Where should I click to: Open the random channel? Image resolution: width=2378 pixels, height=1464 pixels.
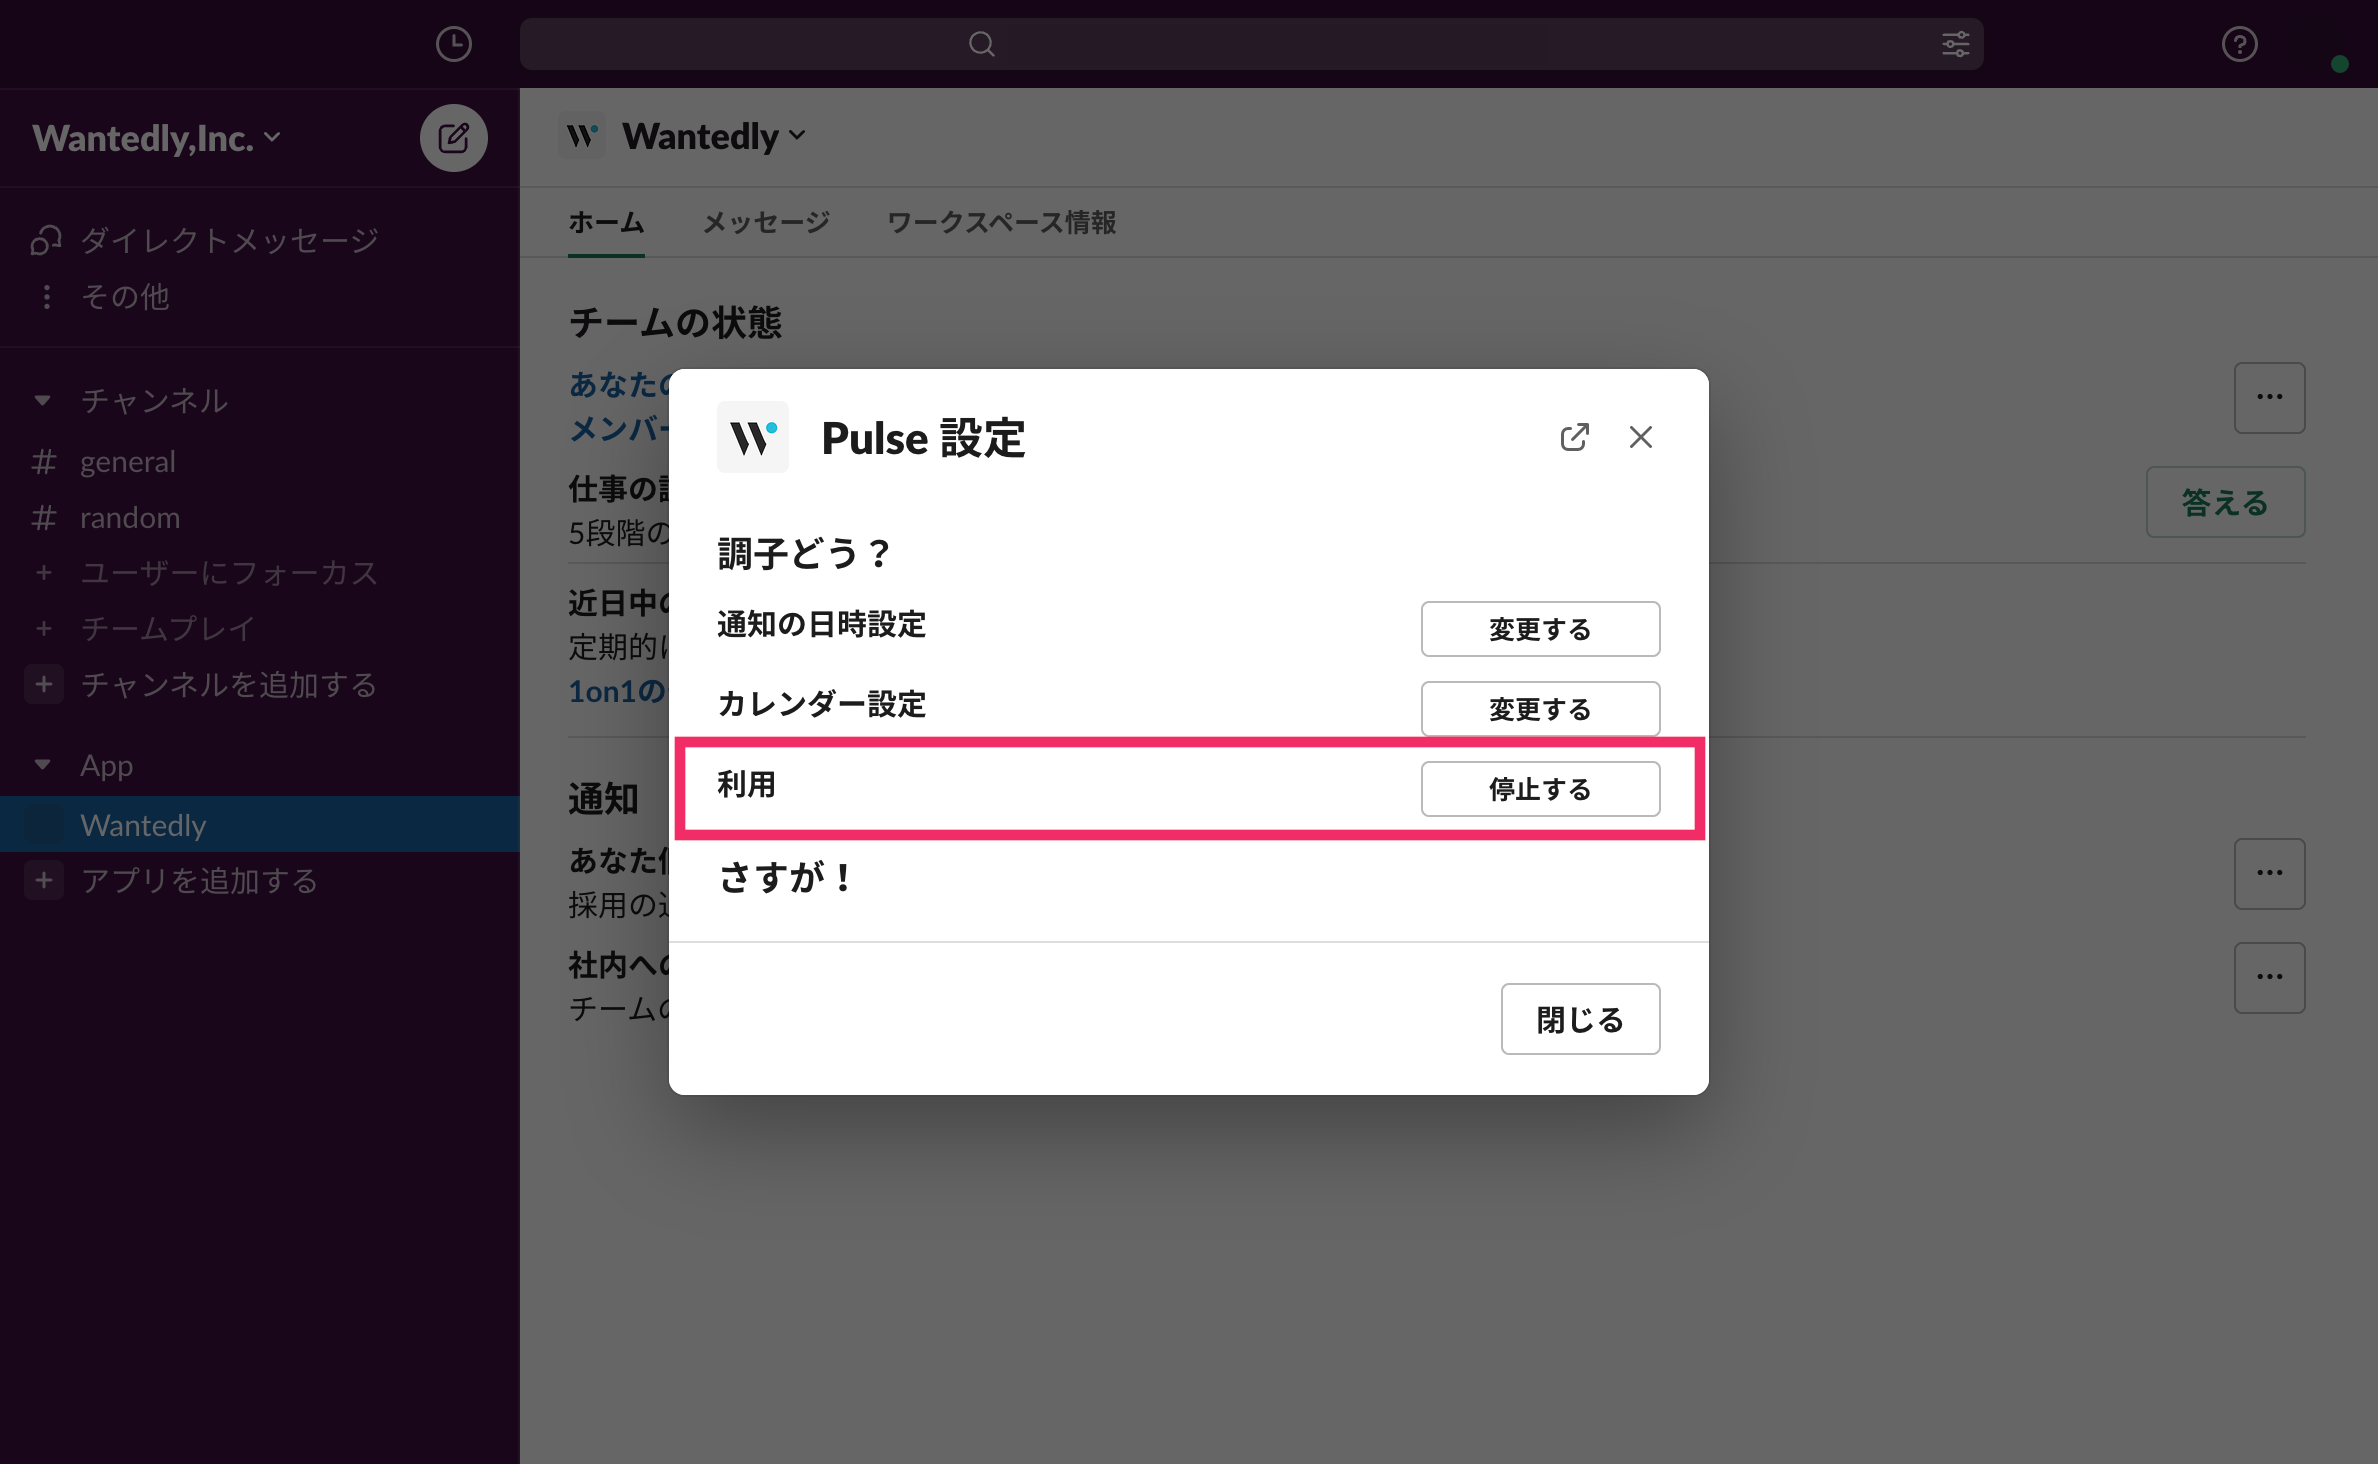click(x=130, y=517)
